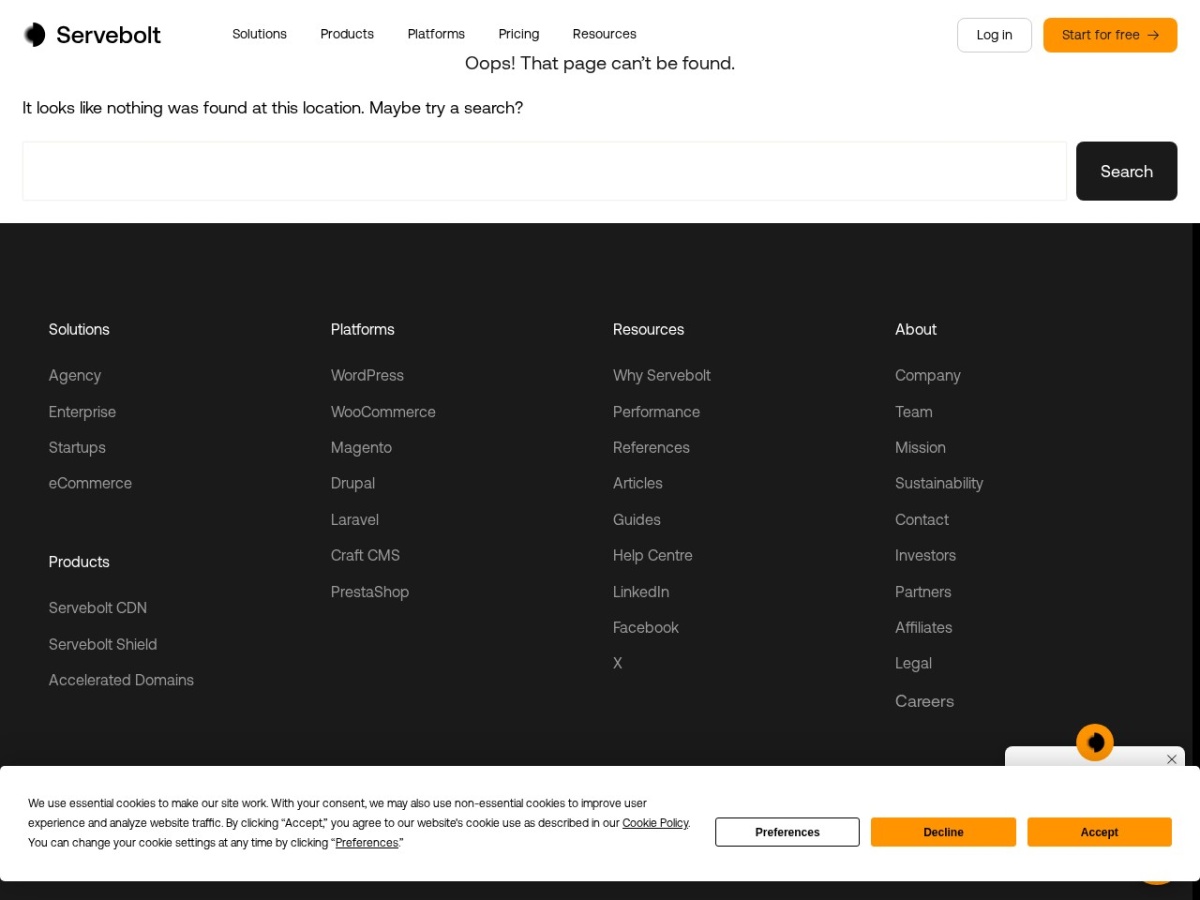Open the Platforms menu in header
This screenshot has height=900, width=1200.
pos(436,34)
